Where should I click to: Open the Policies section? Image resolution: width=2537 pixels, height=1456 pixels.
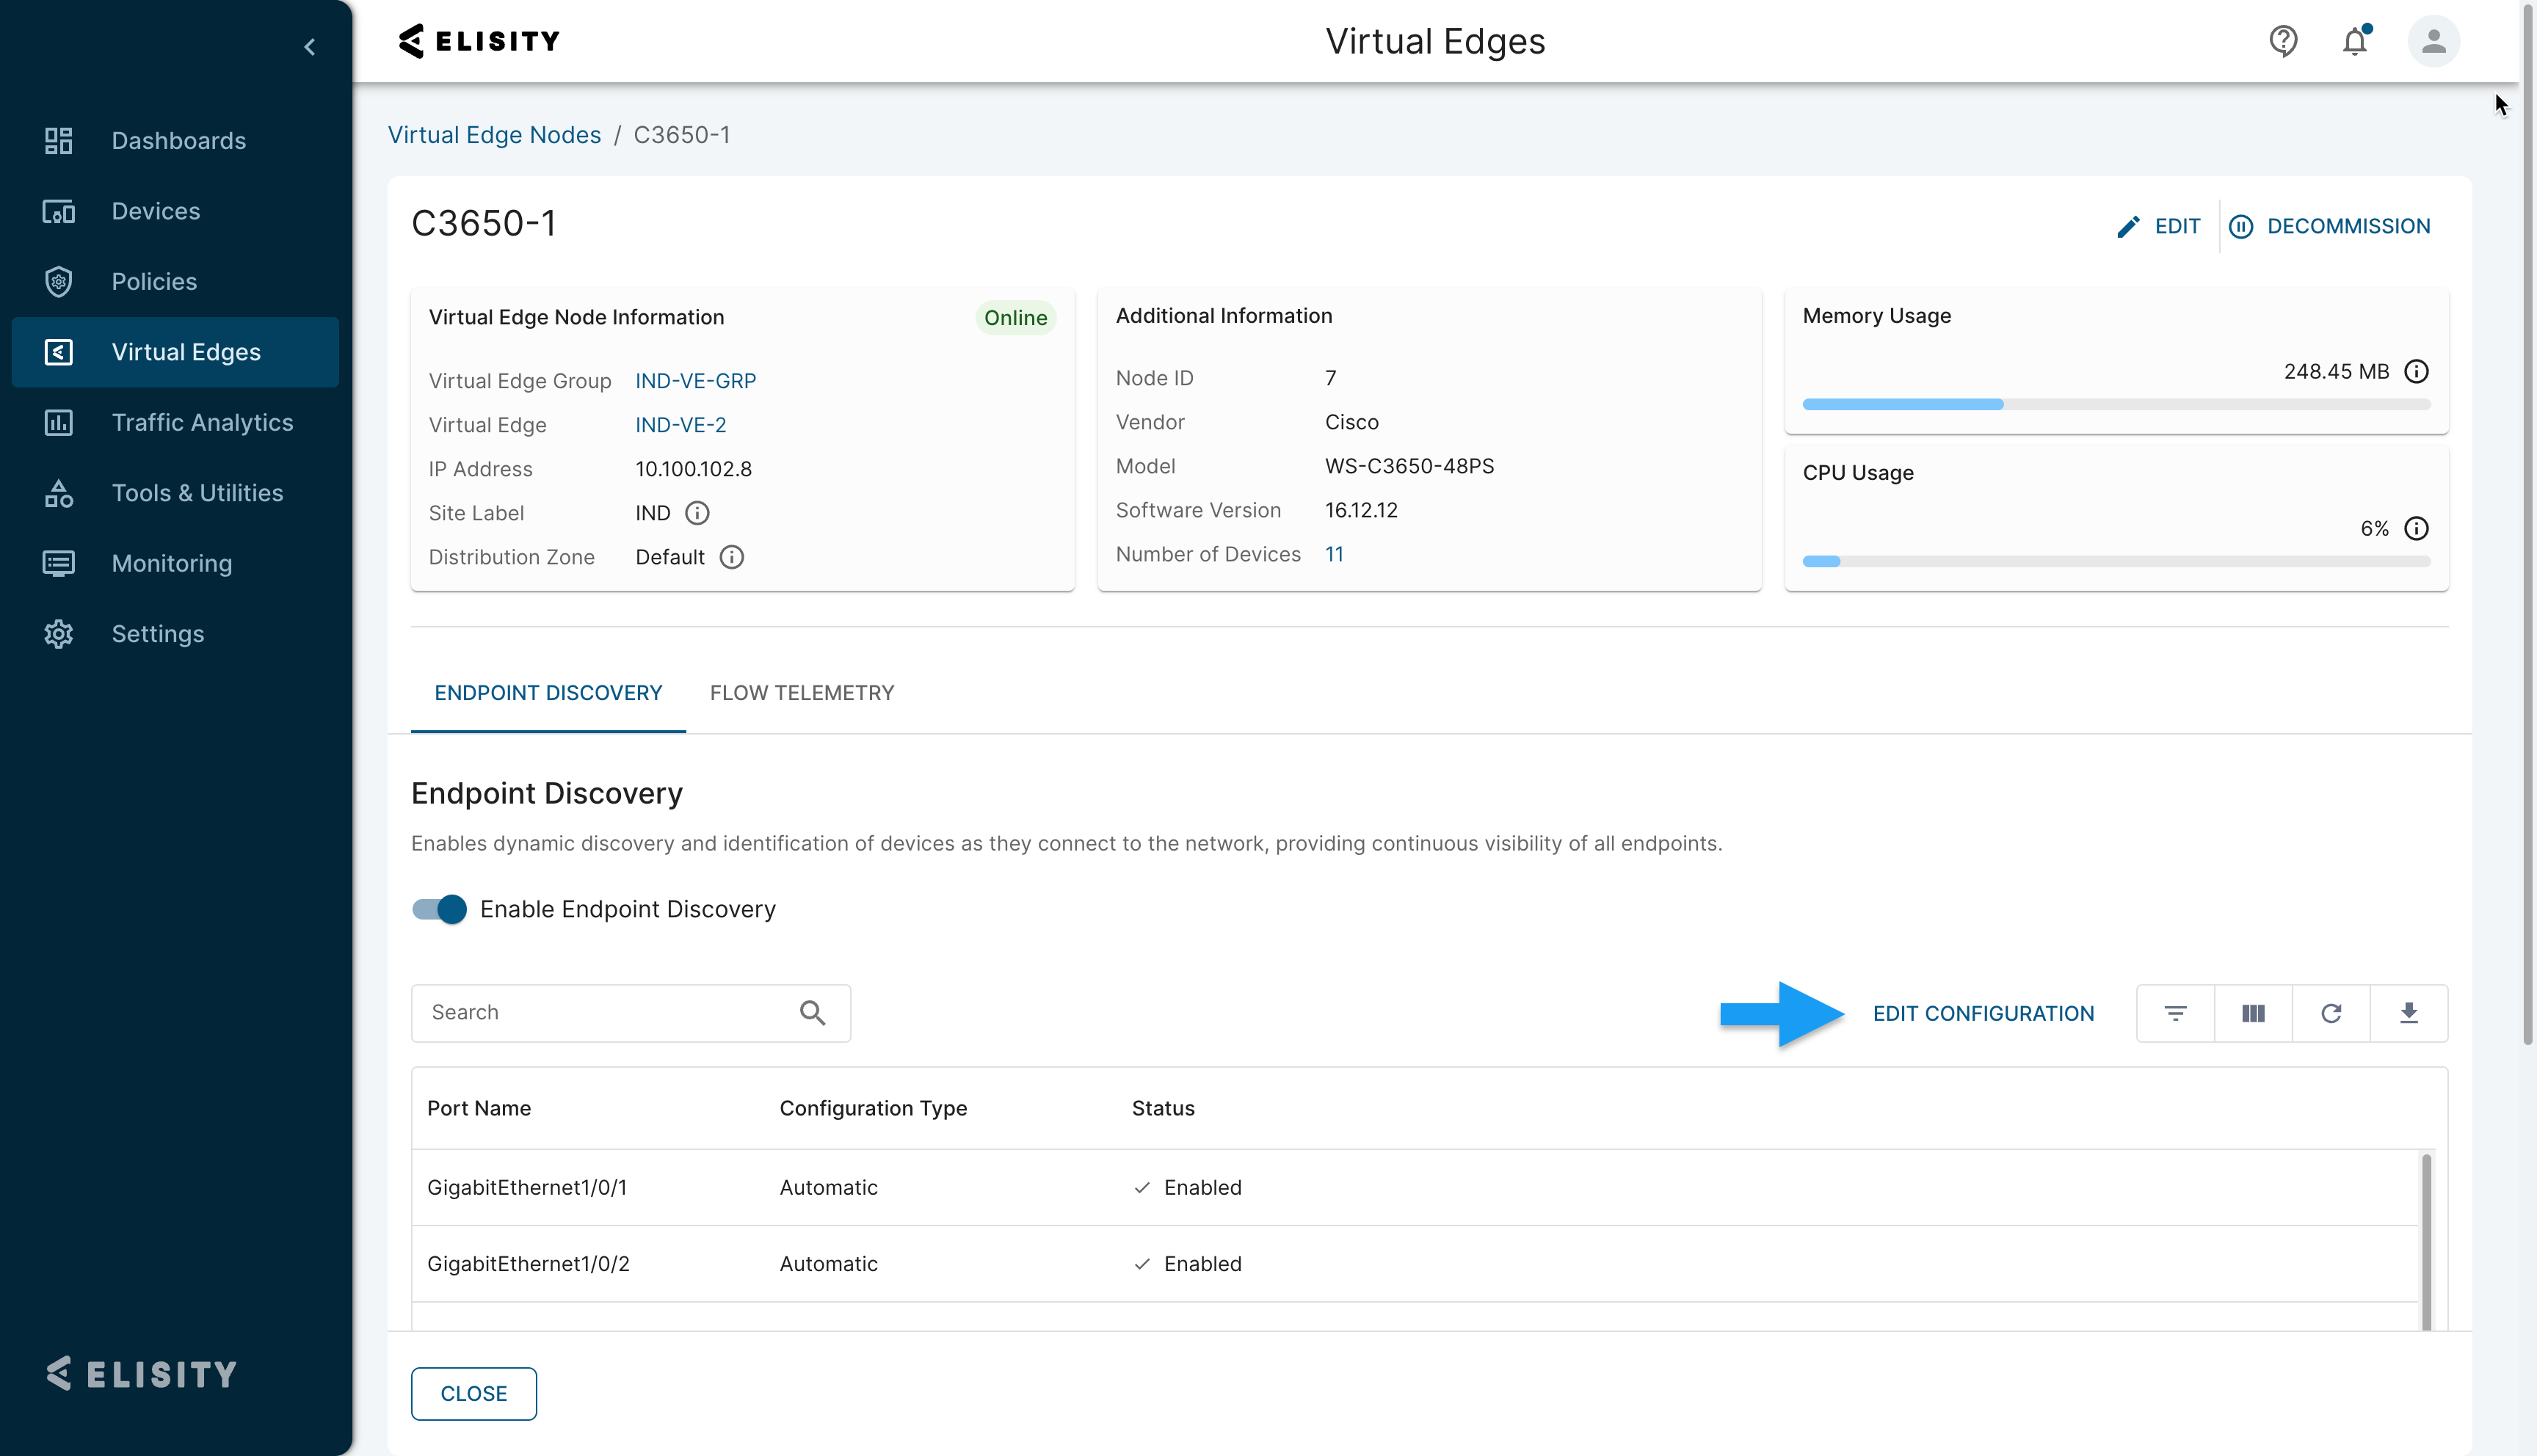[154, 281]
